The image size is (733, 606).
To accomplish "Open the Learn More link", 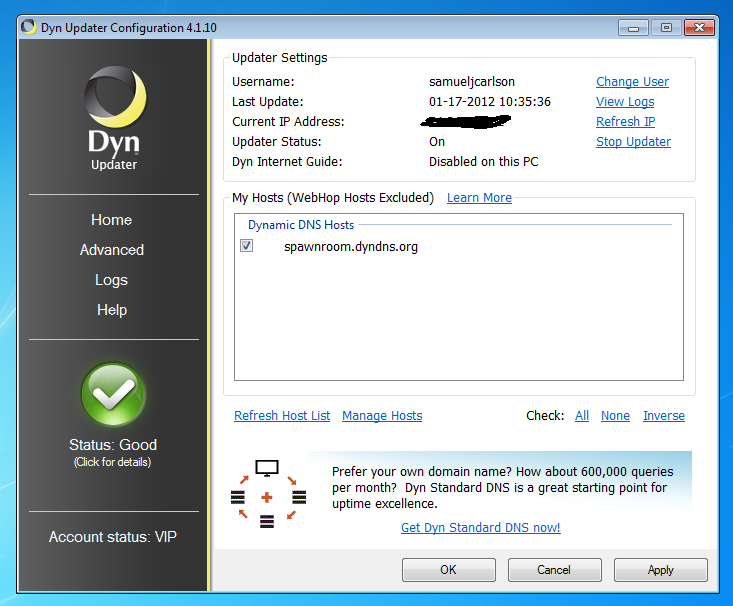I will tap(479, 198).
